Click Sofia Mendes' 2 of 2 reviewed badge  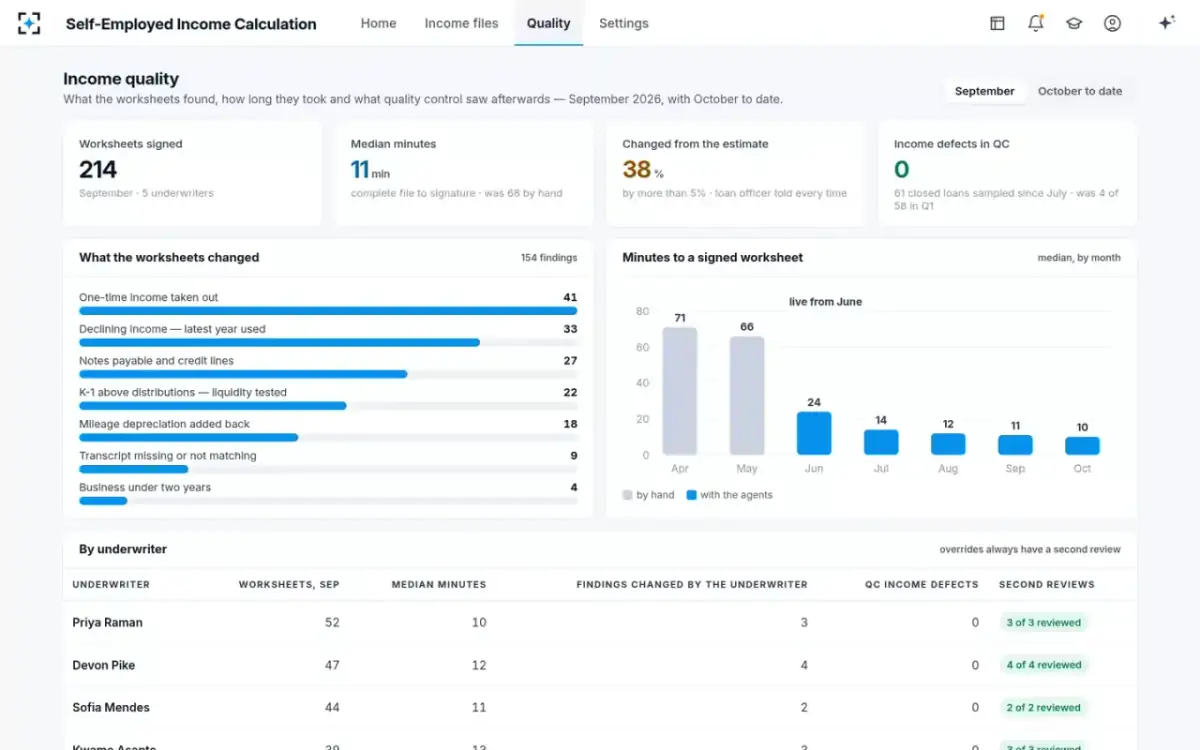(x=1044, y=707)
